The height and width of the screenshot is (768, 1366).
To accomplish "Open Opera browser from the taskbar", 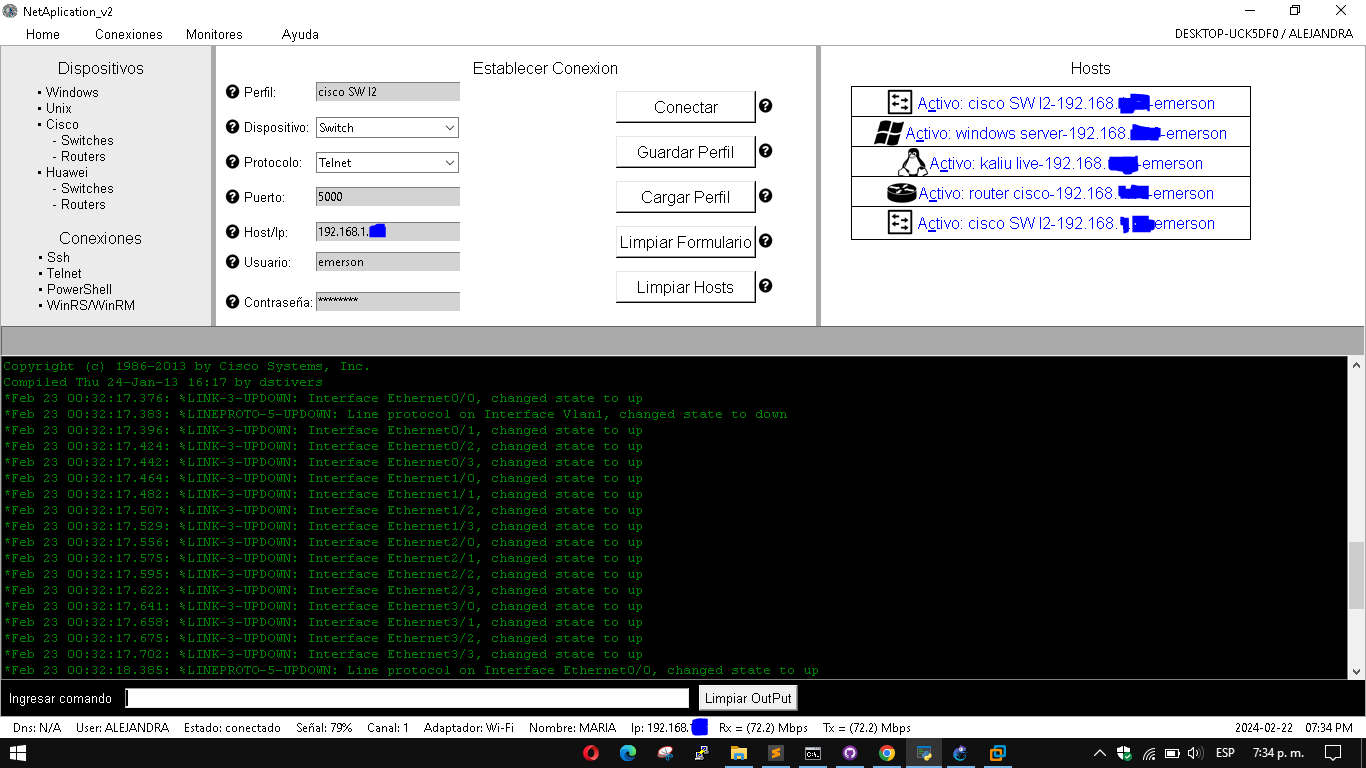I will click(592, 753).
